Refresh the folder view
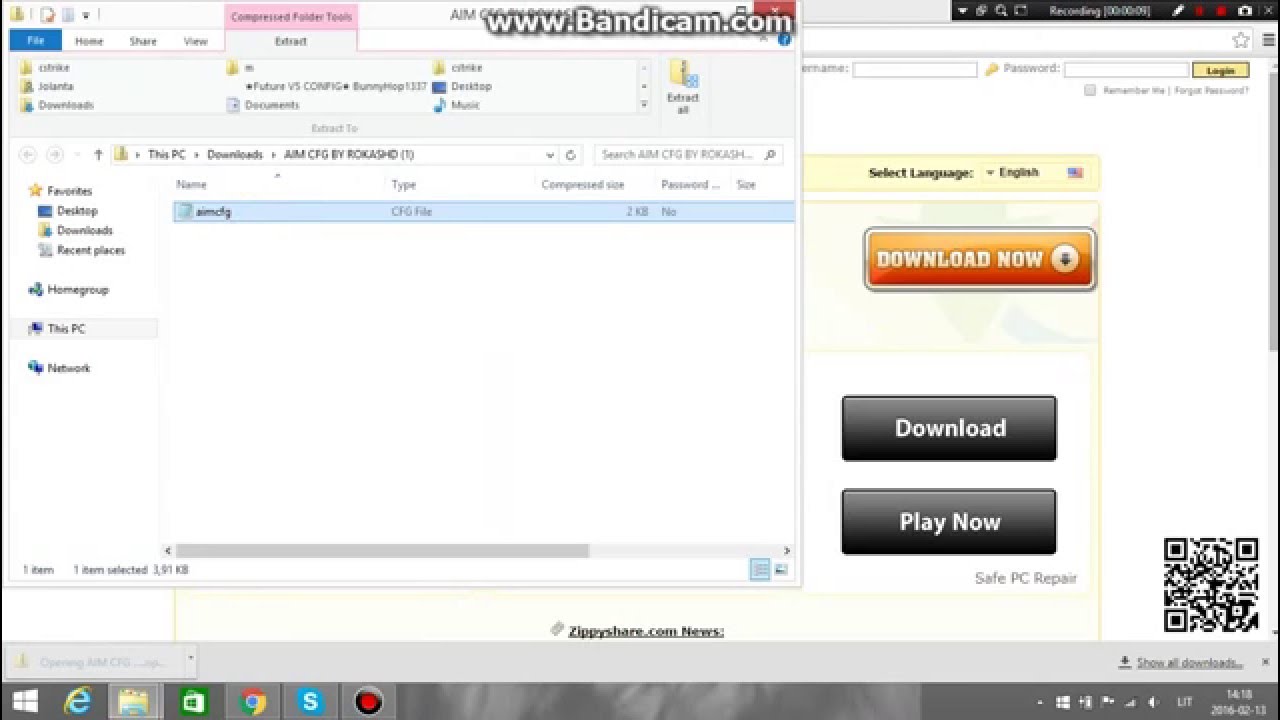 pyautogui.click(x=571, y=155)
